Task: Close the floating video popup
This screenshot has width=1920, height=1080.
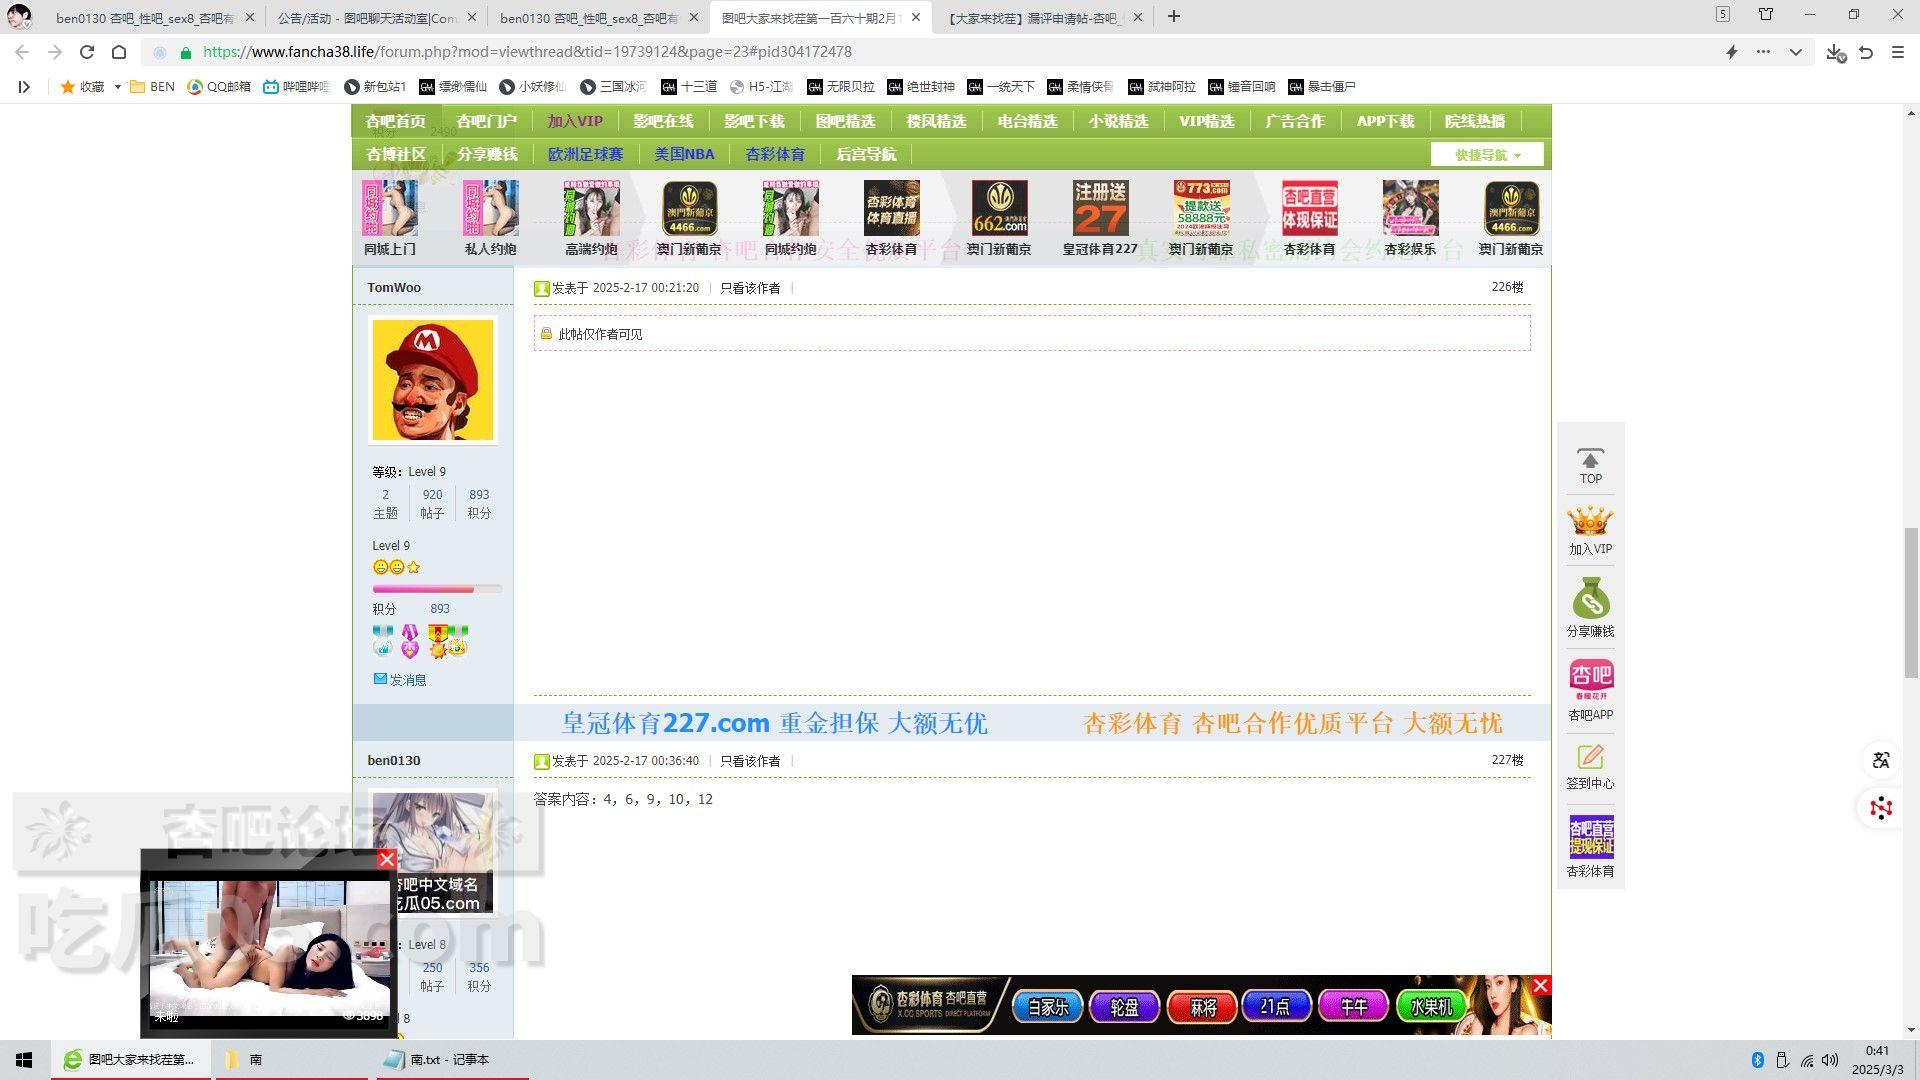Action: [387, 859]
